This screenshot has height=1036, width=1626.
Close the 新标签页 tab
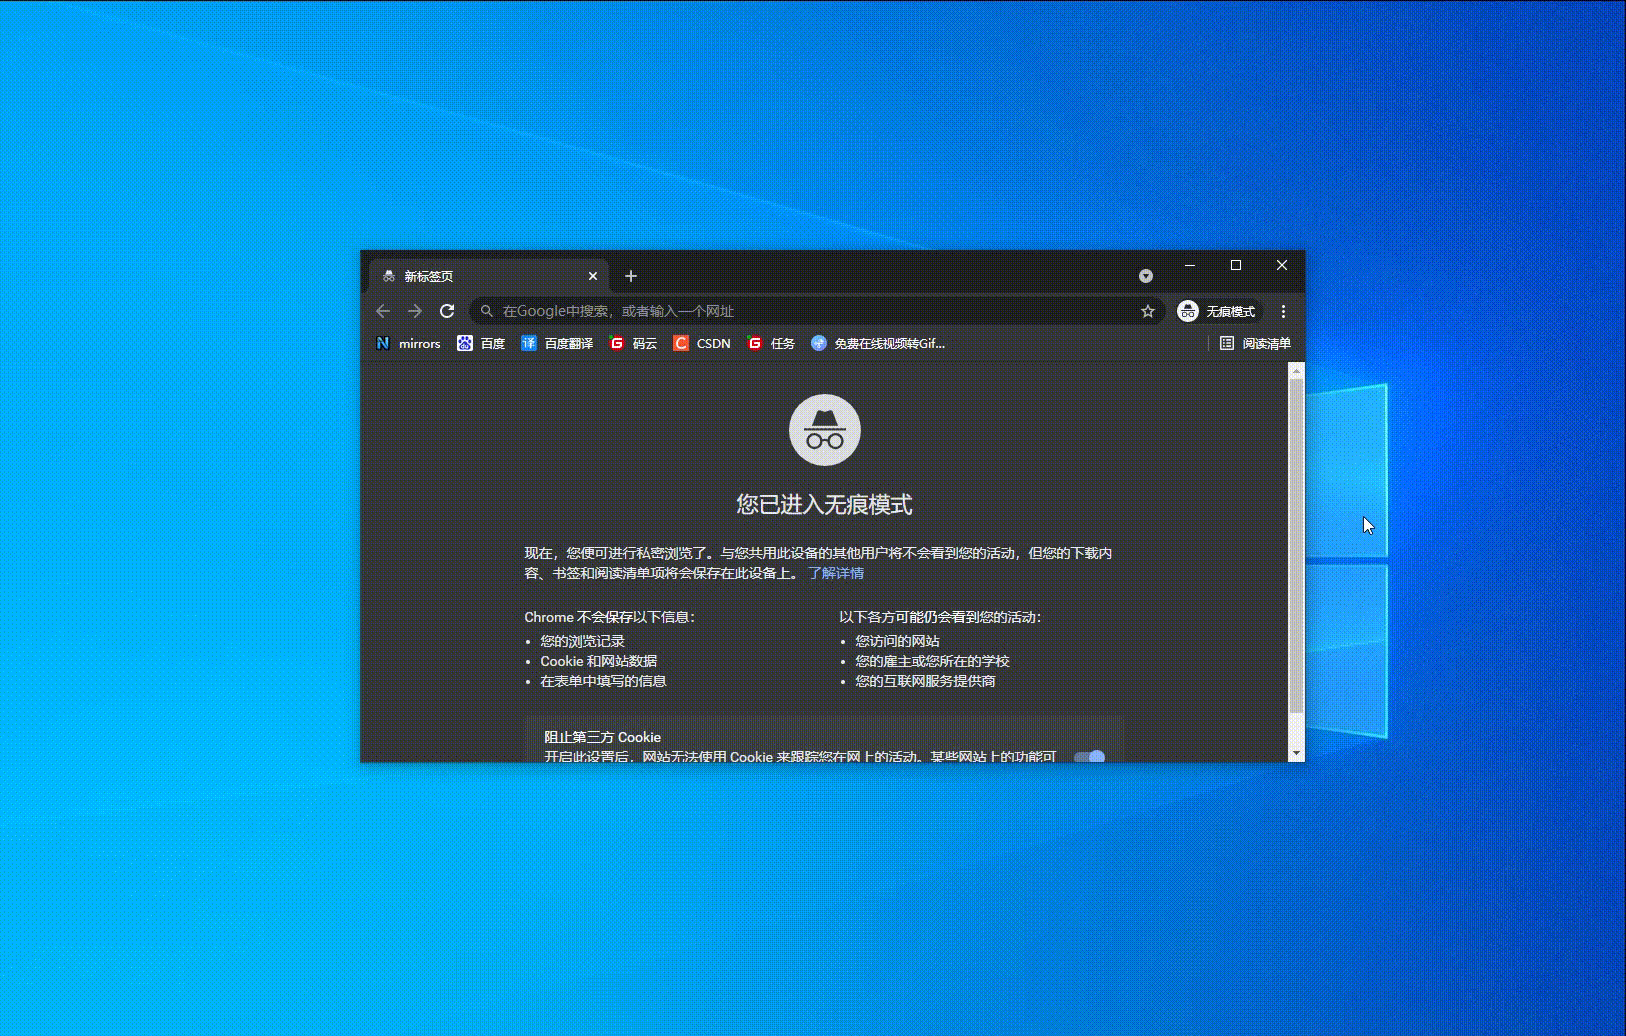593,276
